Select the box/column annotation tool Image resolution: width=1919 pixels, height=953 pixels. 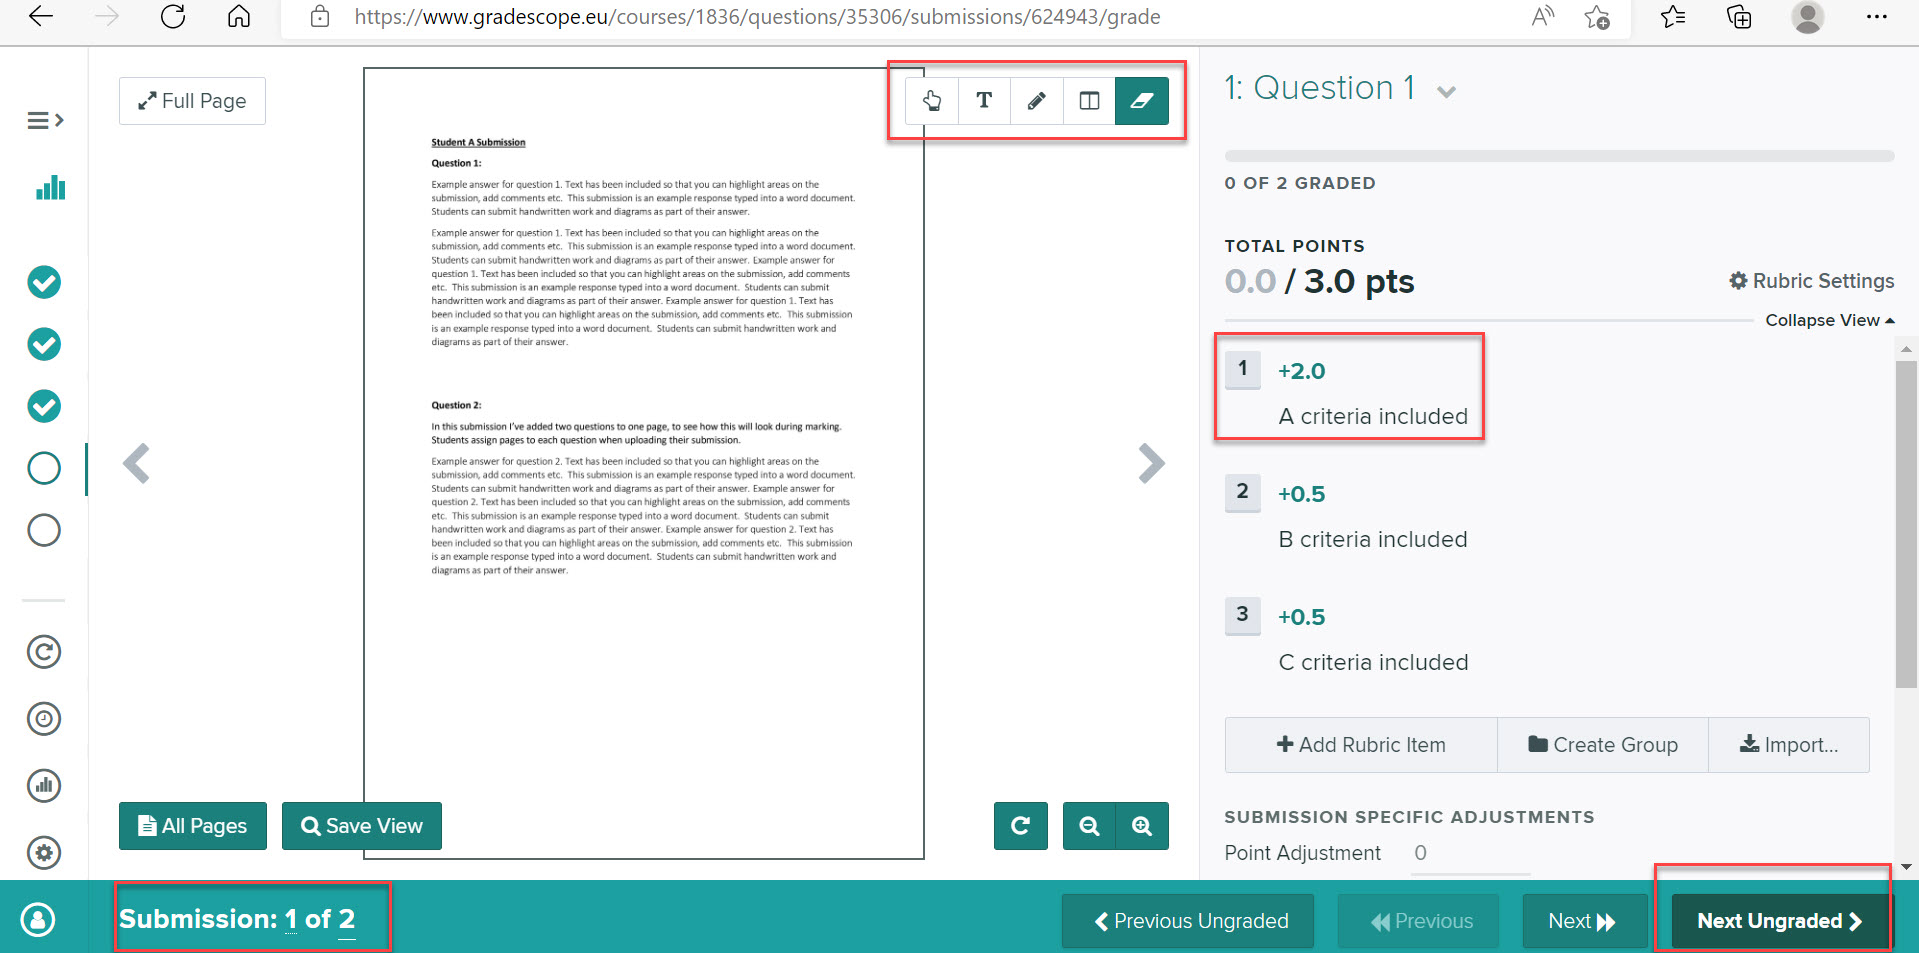[1089, 100]
